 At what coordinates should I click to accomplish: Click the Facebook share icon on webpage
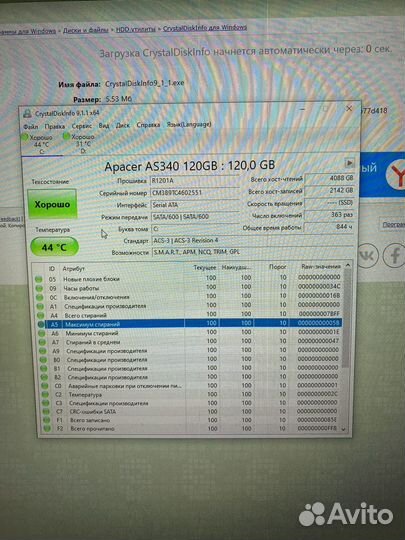394,255
